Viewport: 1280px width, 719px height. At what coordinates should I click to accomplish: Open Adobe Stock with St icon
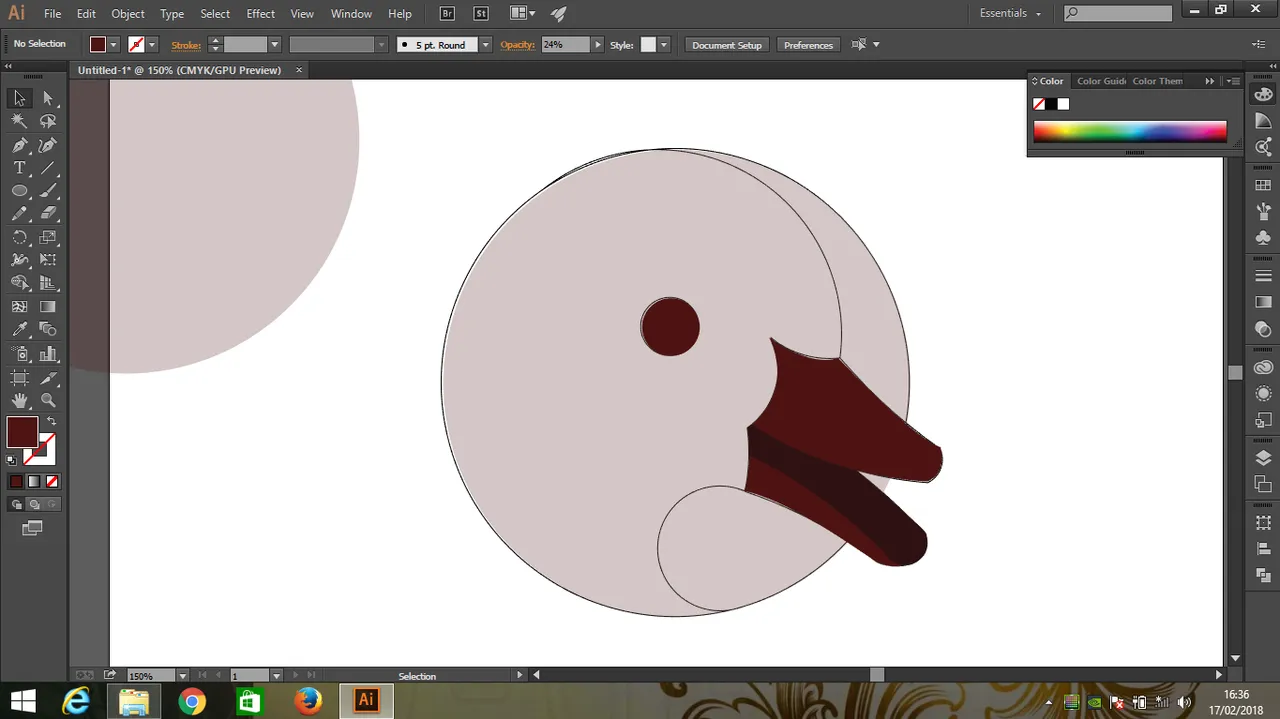click(481, 14)
